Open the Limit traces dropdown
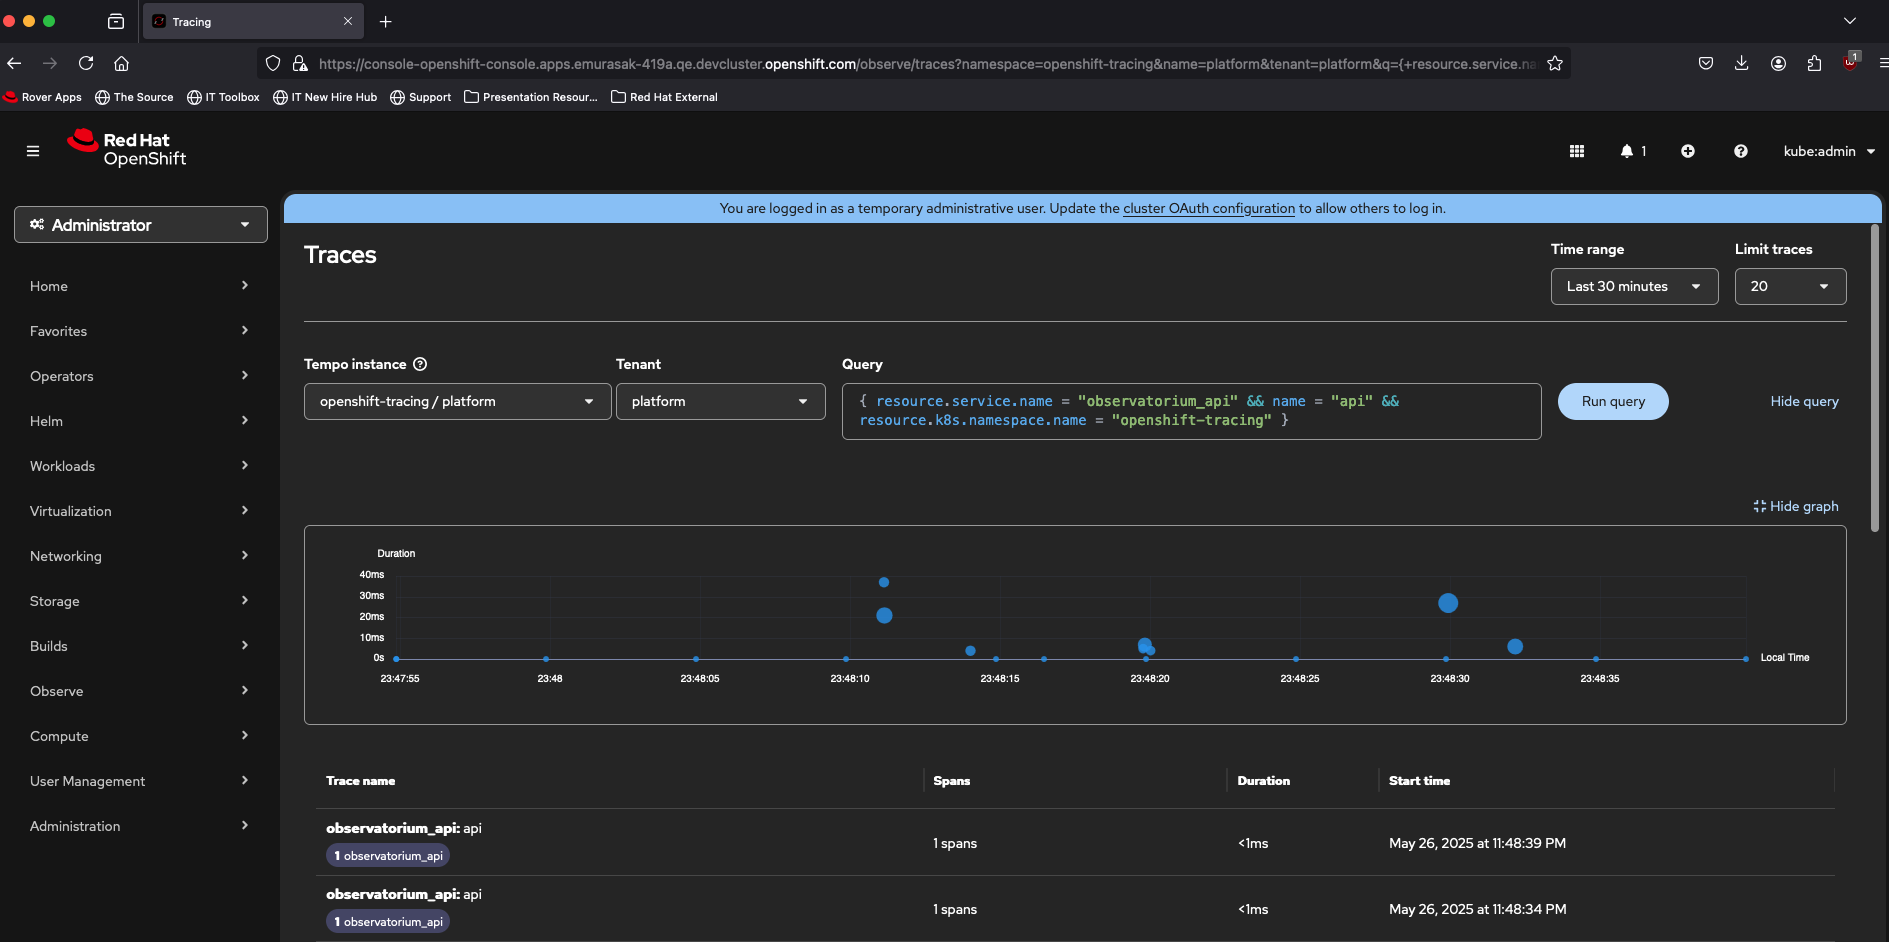This screenshot has width=1889, height=942. click(1789, 286)
